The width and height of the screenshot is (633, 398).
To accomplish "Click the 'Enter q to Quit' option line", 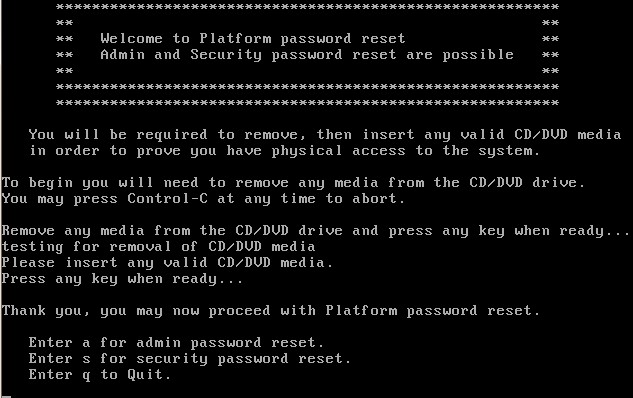I will coord(100,375).
